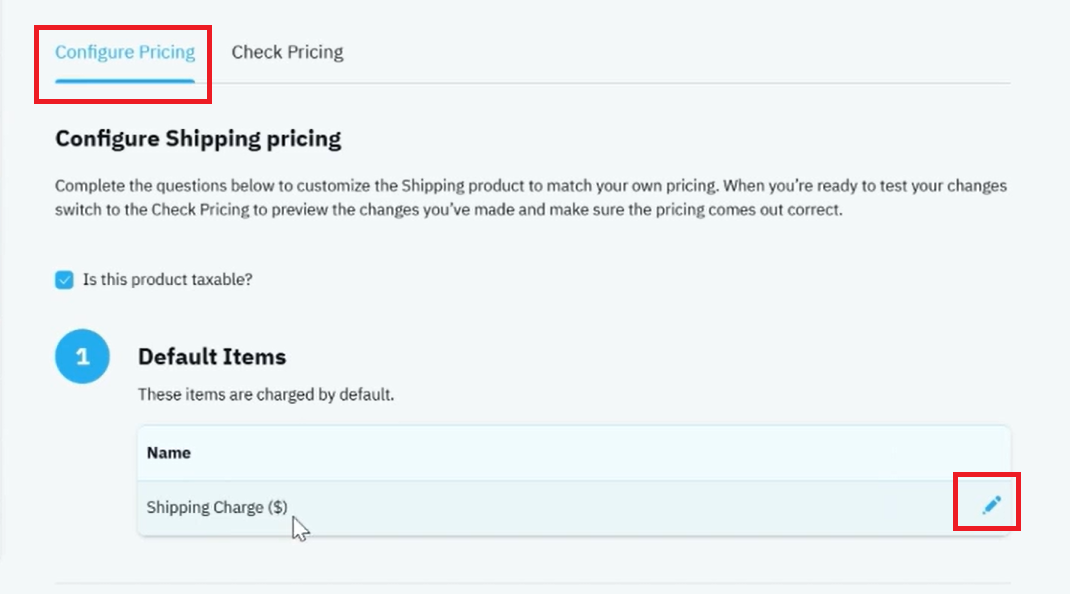The width and height of the screenshot is (1070, 594).
Task: Select the Configure Pricing tab
Action: click(125, 52)
